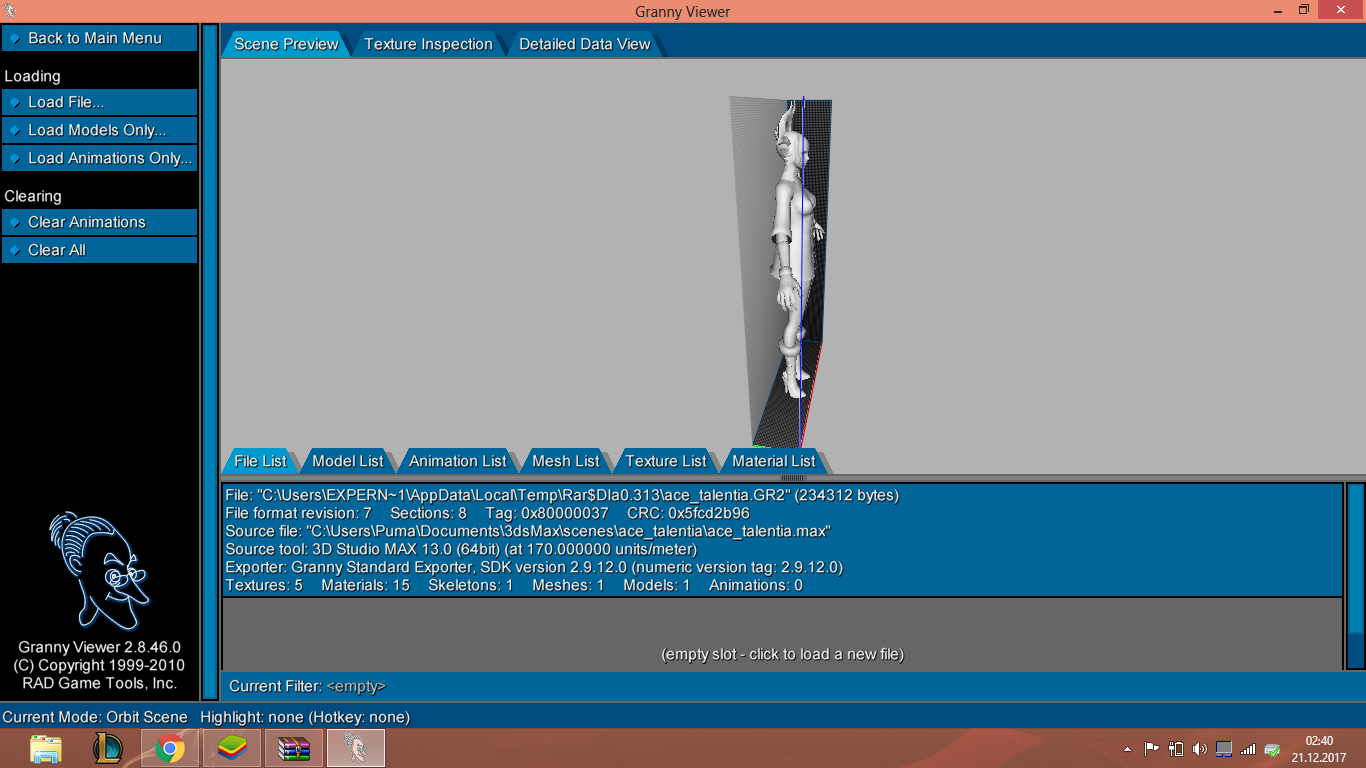Click the Clear All button
Image resolution: width=1366 pixels, height=768 pixels.
(99, 250)
